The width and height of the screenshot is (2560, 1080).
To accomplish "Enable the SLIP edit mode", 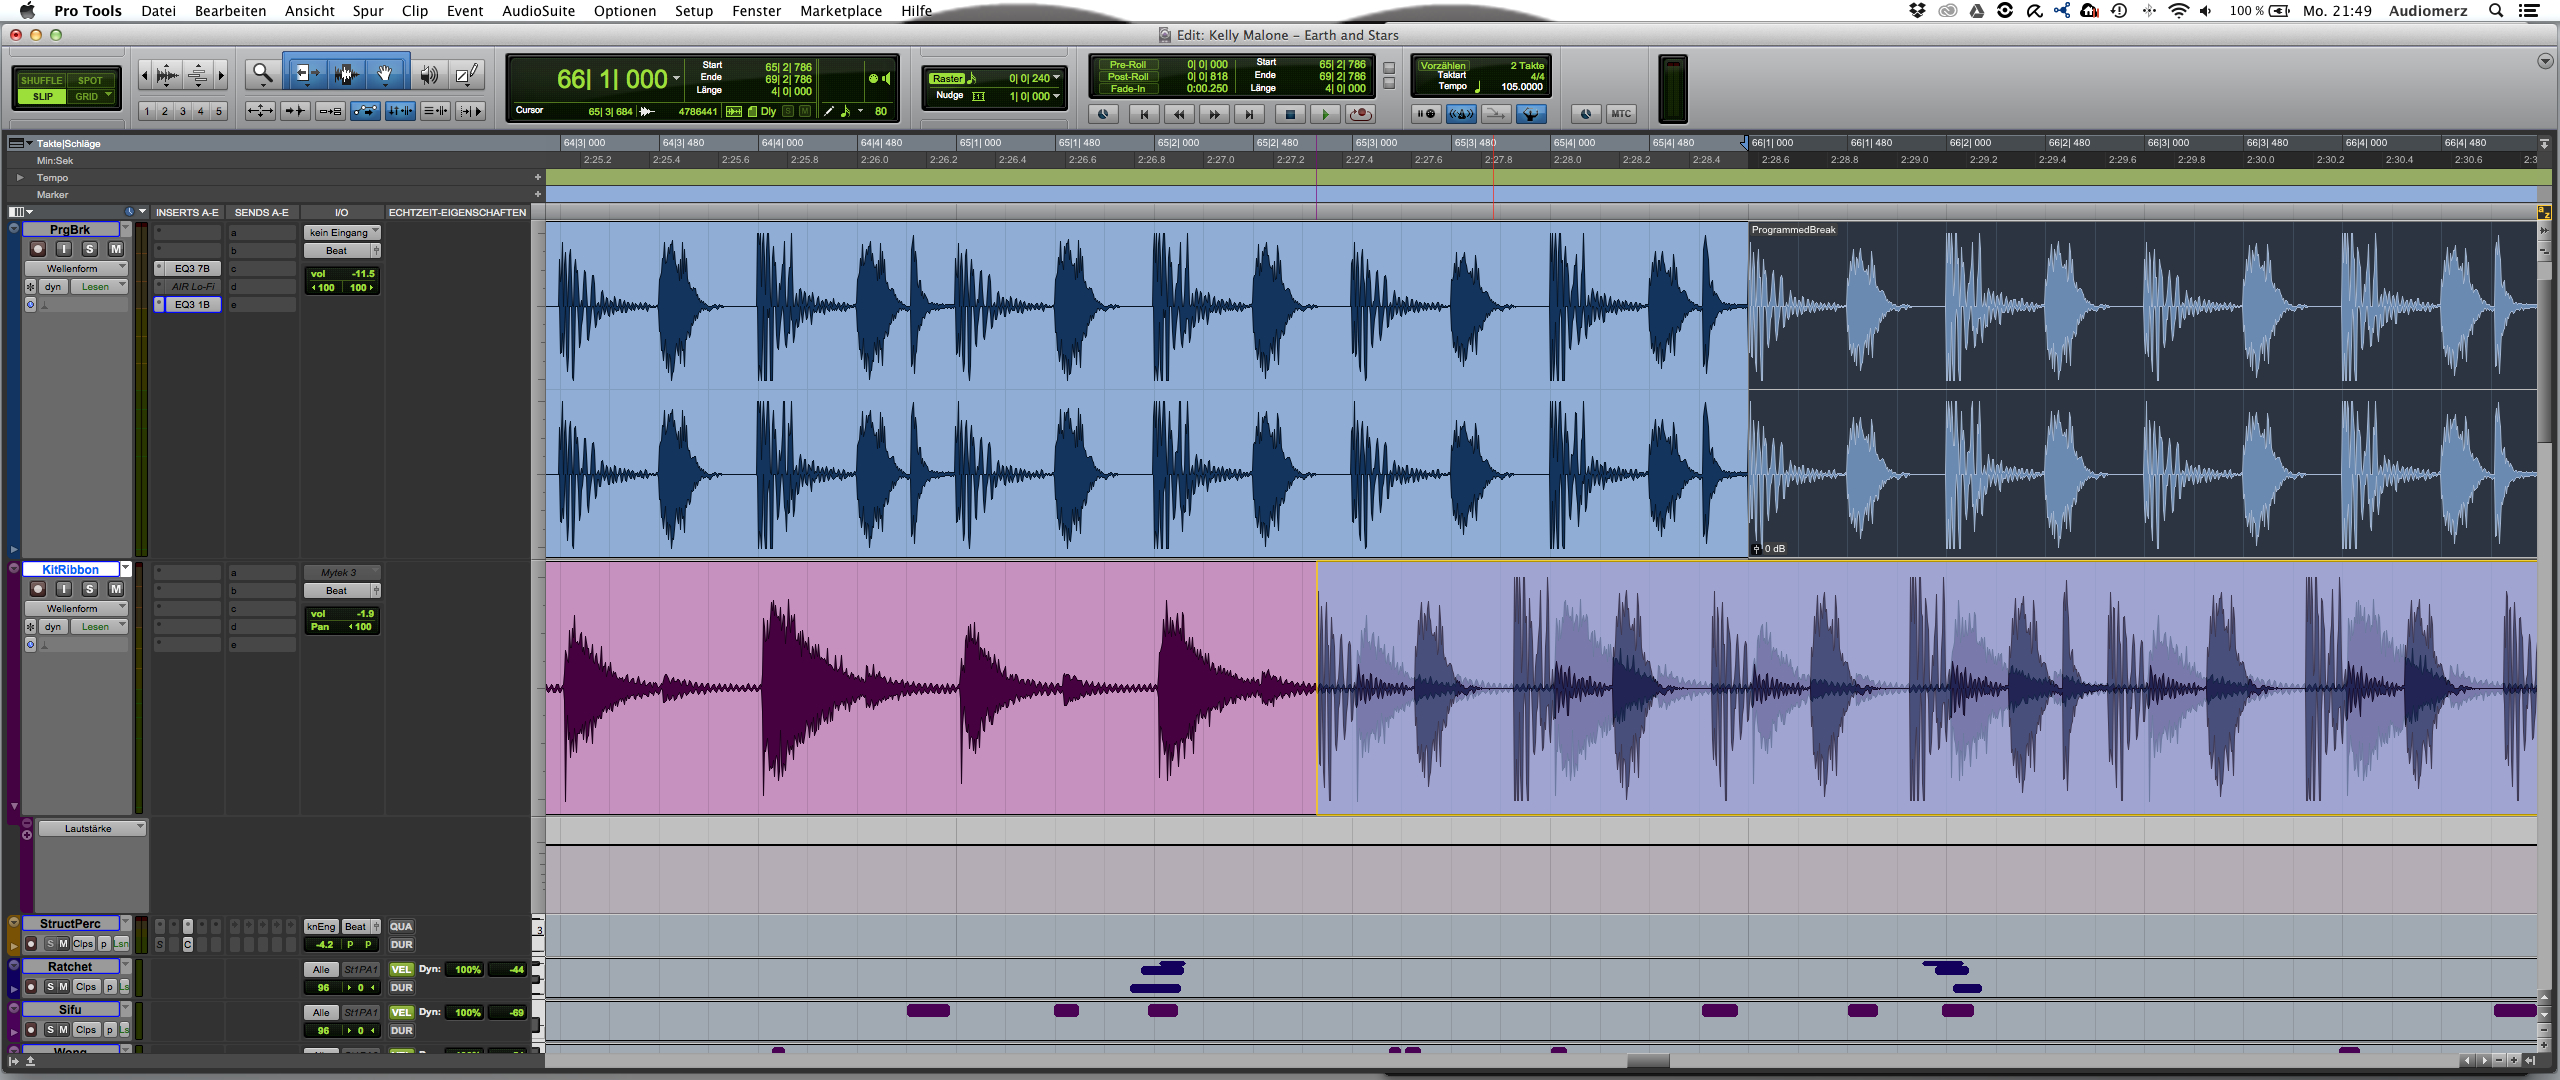I will pos(42,97).
